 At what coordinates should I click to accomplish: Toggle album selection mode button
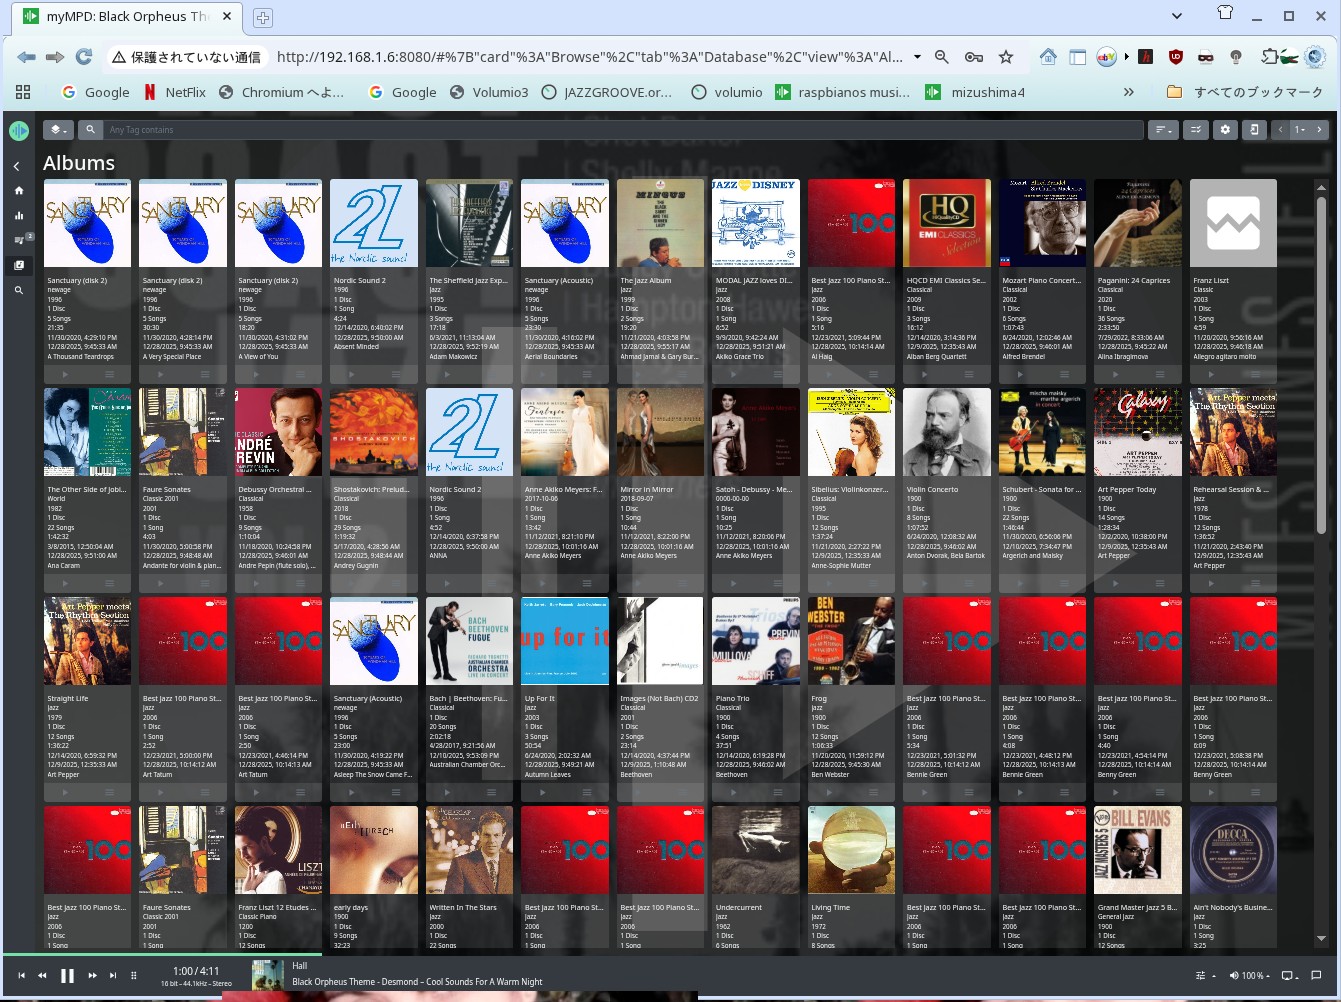(1195, 130)
